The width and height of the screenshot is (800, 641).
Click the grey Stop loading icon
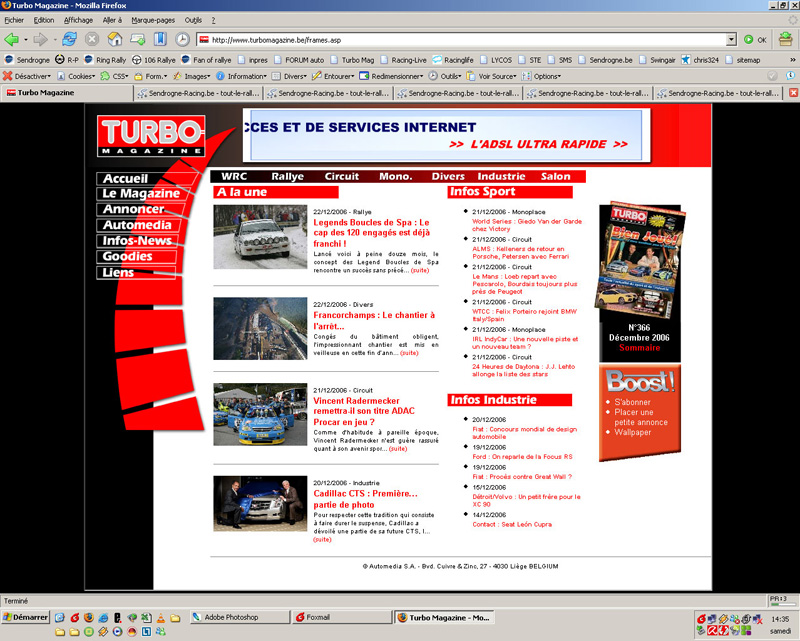(92, 39)
